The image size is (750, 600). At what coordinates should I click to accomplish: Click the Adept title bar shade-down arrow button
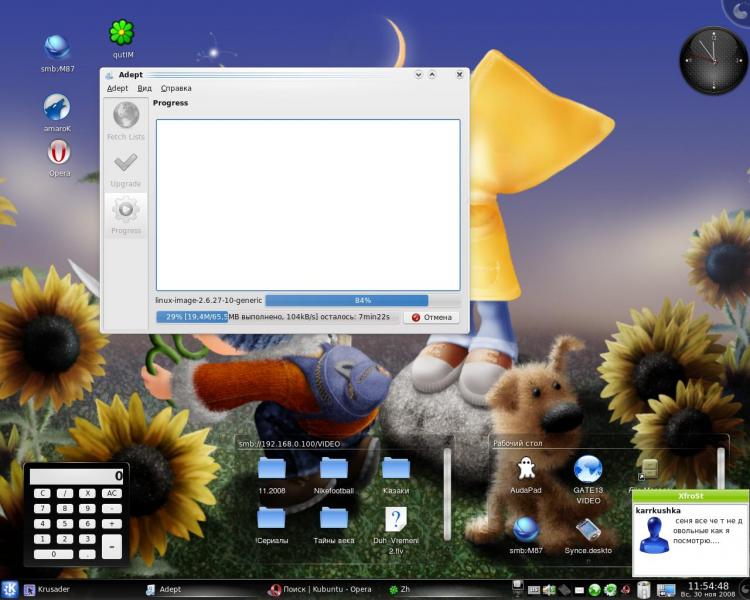pyautogui.click(x=419, y=75)
